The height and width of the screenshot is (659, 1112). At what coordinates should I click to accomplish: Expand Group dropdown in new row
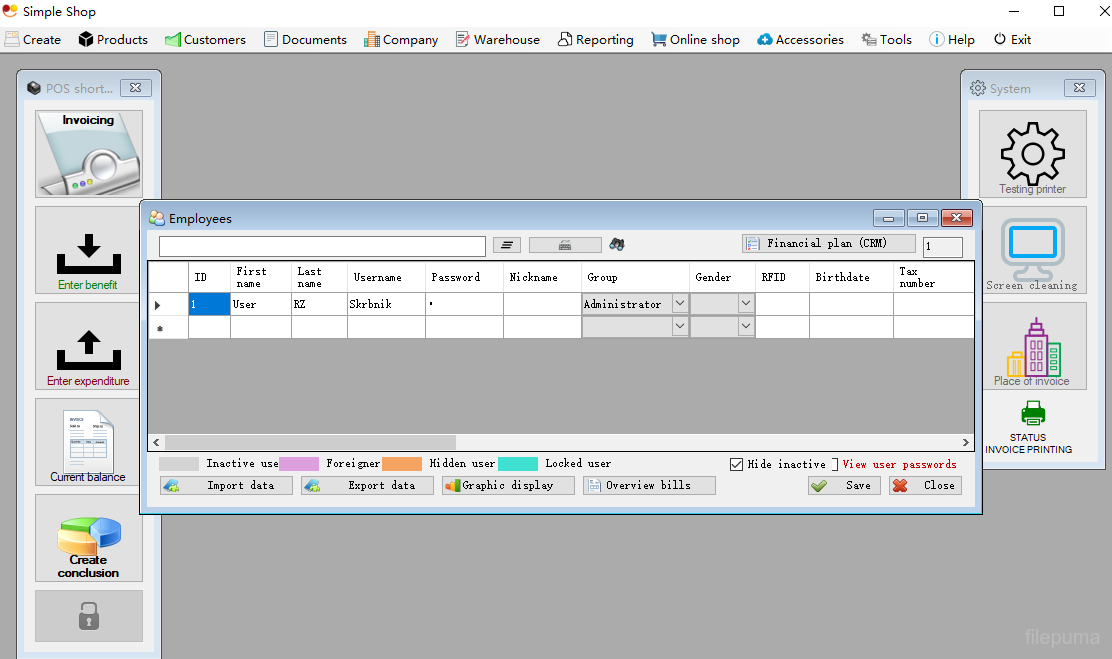679,327
